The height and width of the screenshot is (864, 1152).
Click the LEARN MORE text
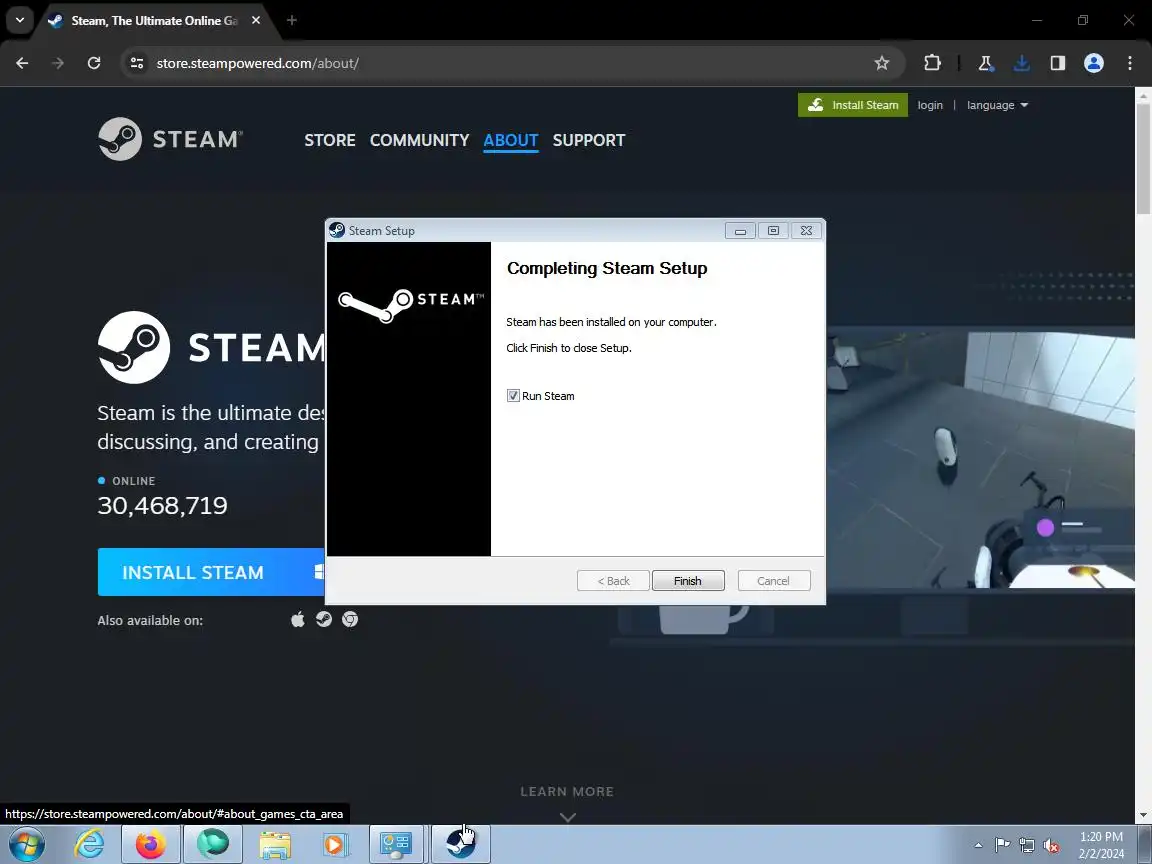point(566,791)
